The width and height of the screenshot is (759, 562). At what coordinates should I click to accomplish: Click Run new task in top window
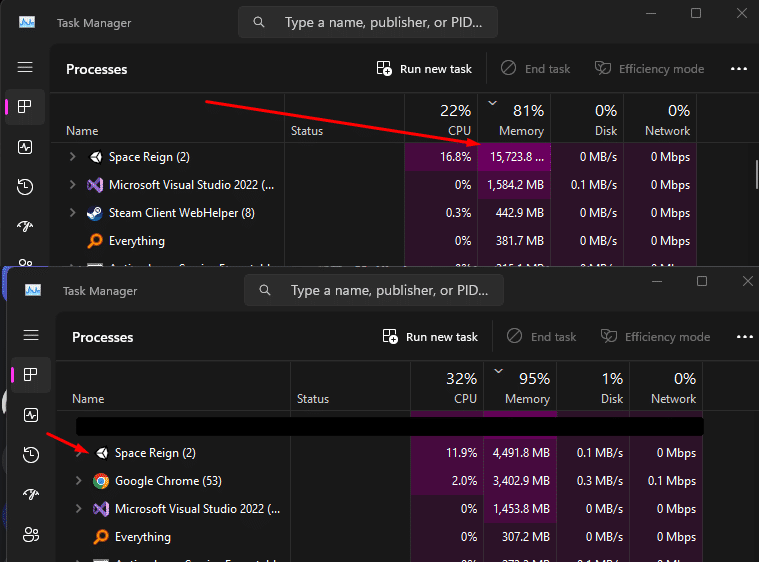coord(424,69)
